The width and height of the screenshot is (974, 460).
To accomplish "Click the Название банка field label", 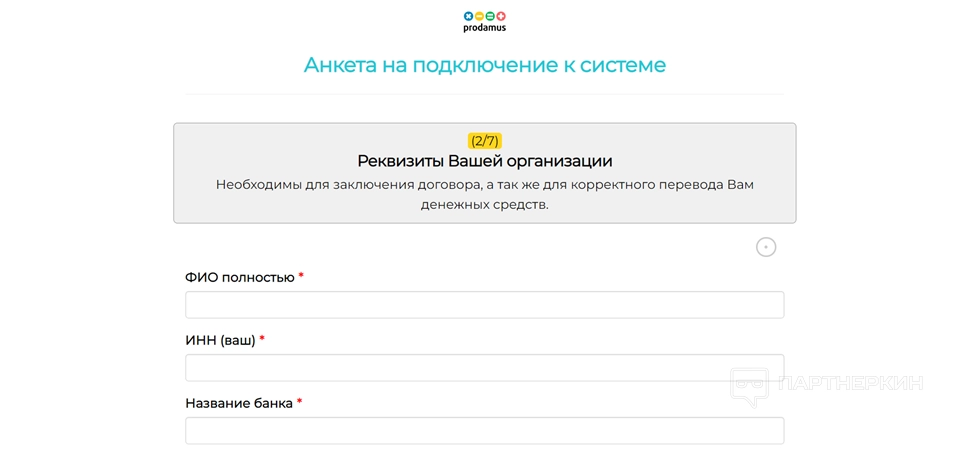I will pyautogui.click(x=239, y=403).
